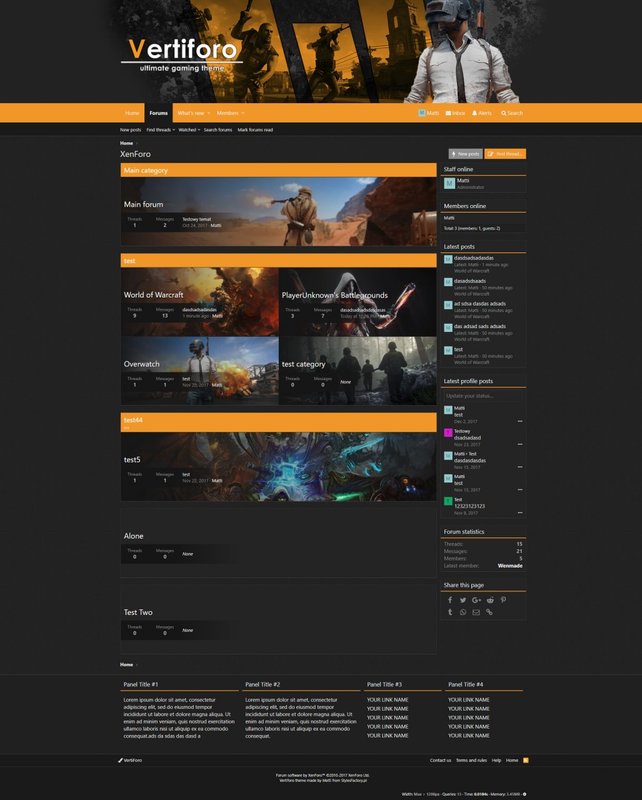Open the Main forum title link
Image resolution: width=642 pixels, height=800 pixels.
tap(143, 204)
